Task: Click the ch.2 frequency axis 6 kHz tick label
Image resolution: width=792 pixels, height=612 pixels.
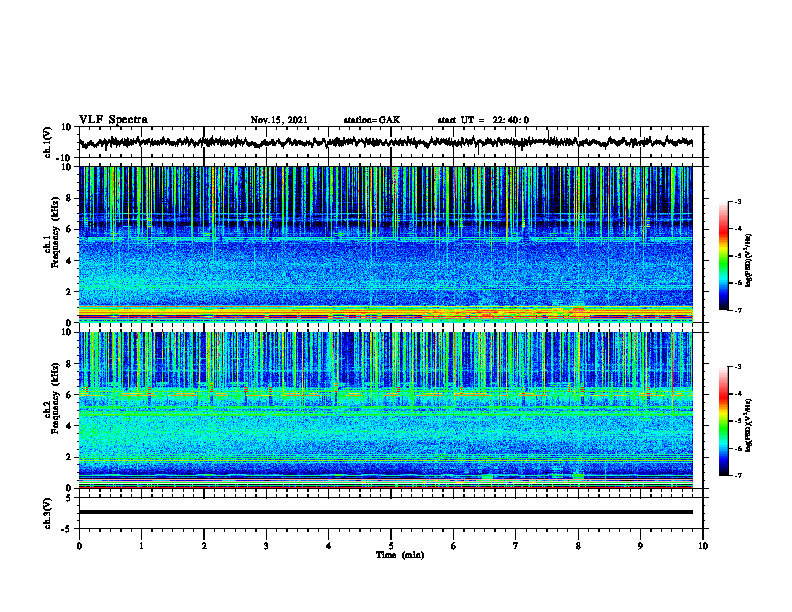Action: (70, 395)
